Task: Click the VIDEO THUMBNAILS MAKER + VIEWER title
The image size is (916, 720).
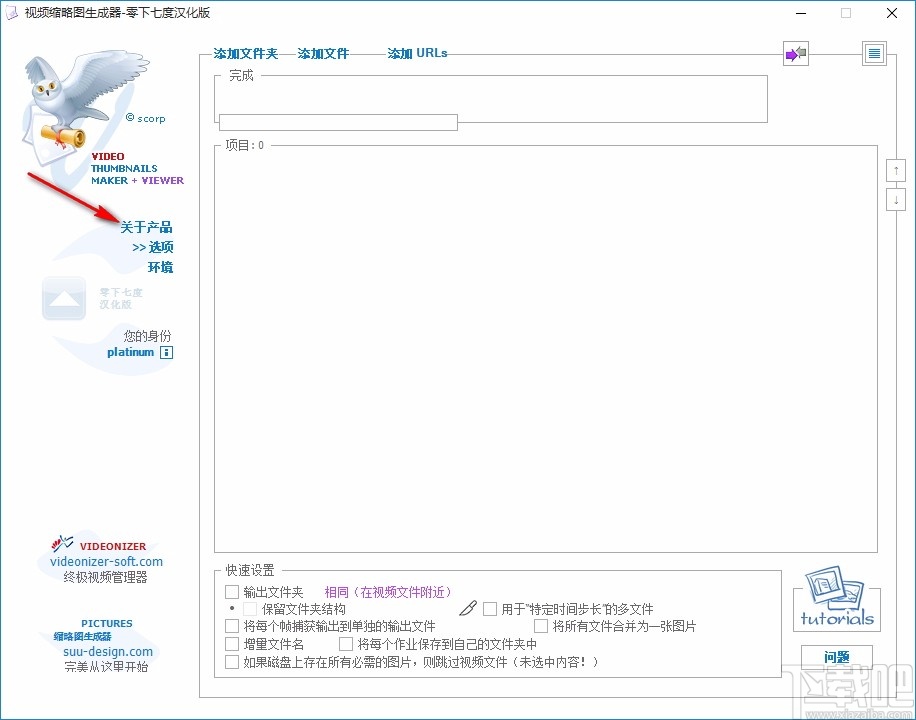Action: coord(137,168)
